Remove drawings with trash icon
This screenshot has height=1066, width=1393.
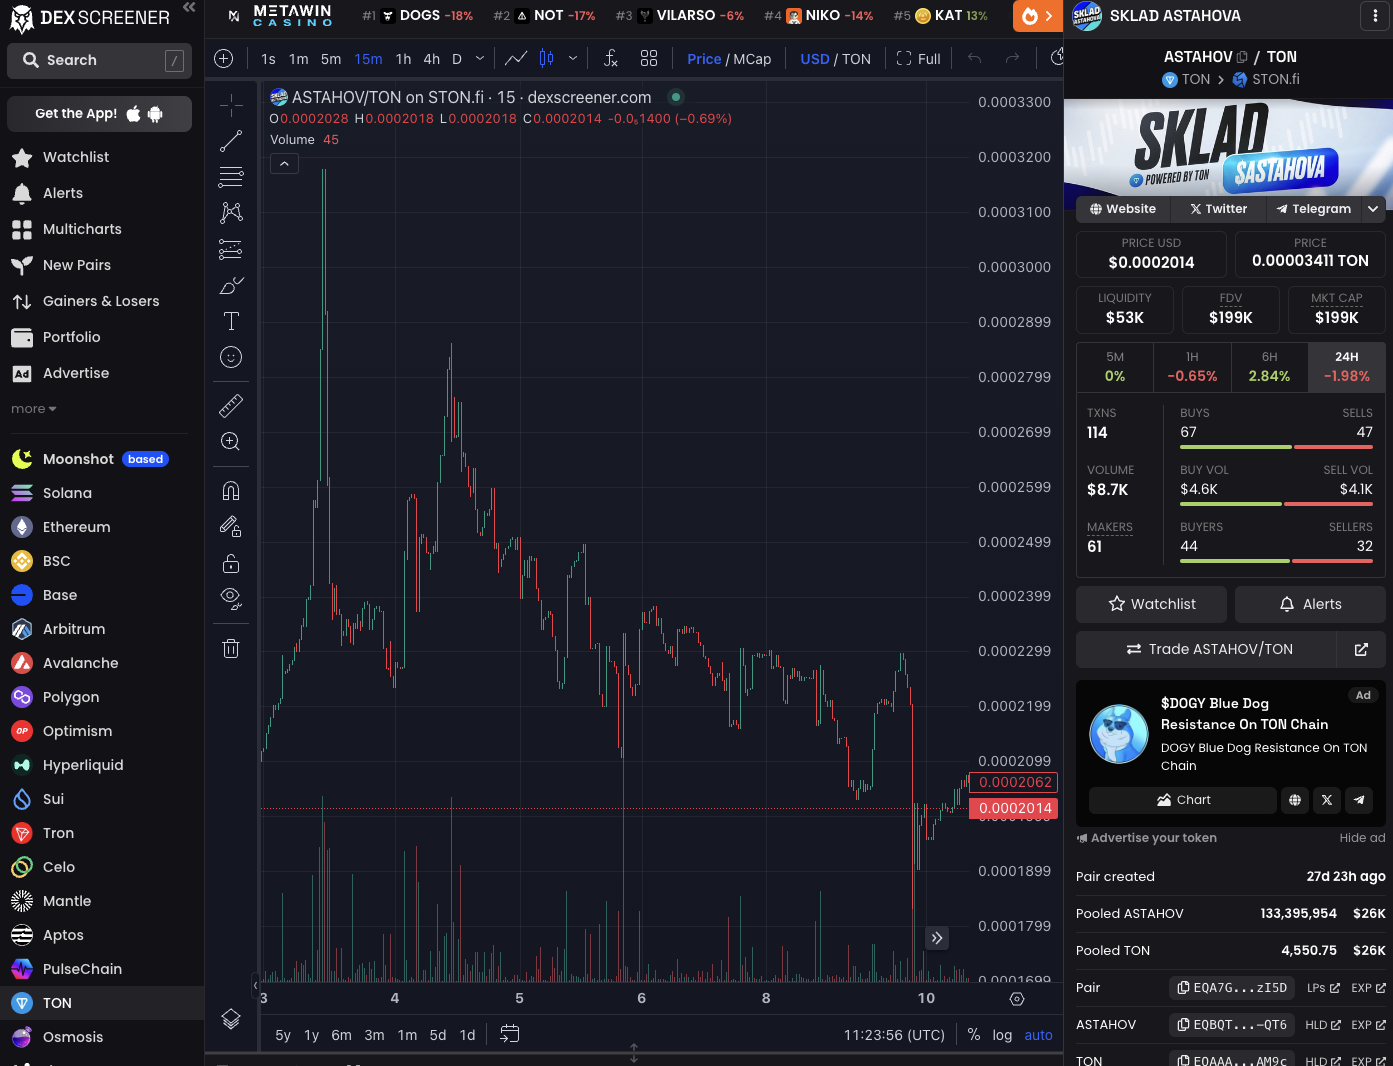point(231,648)
